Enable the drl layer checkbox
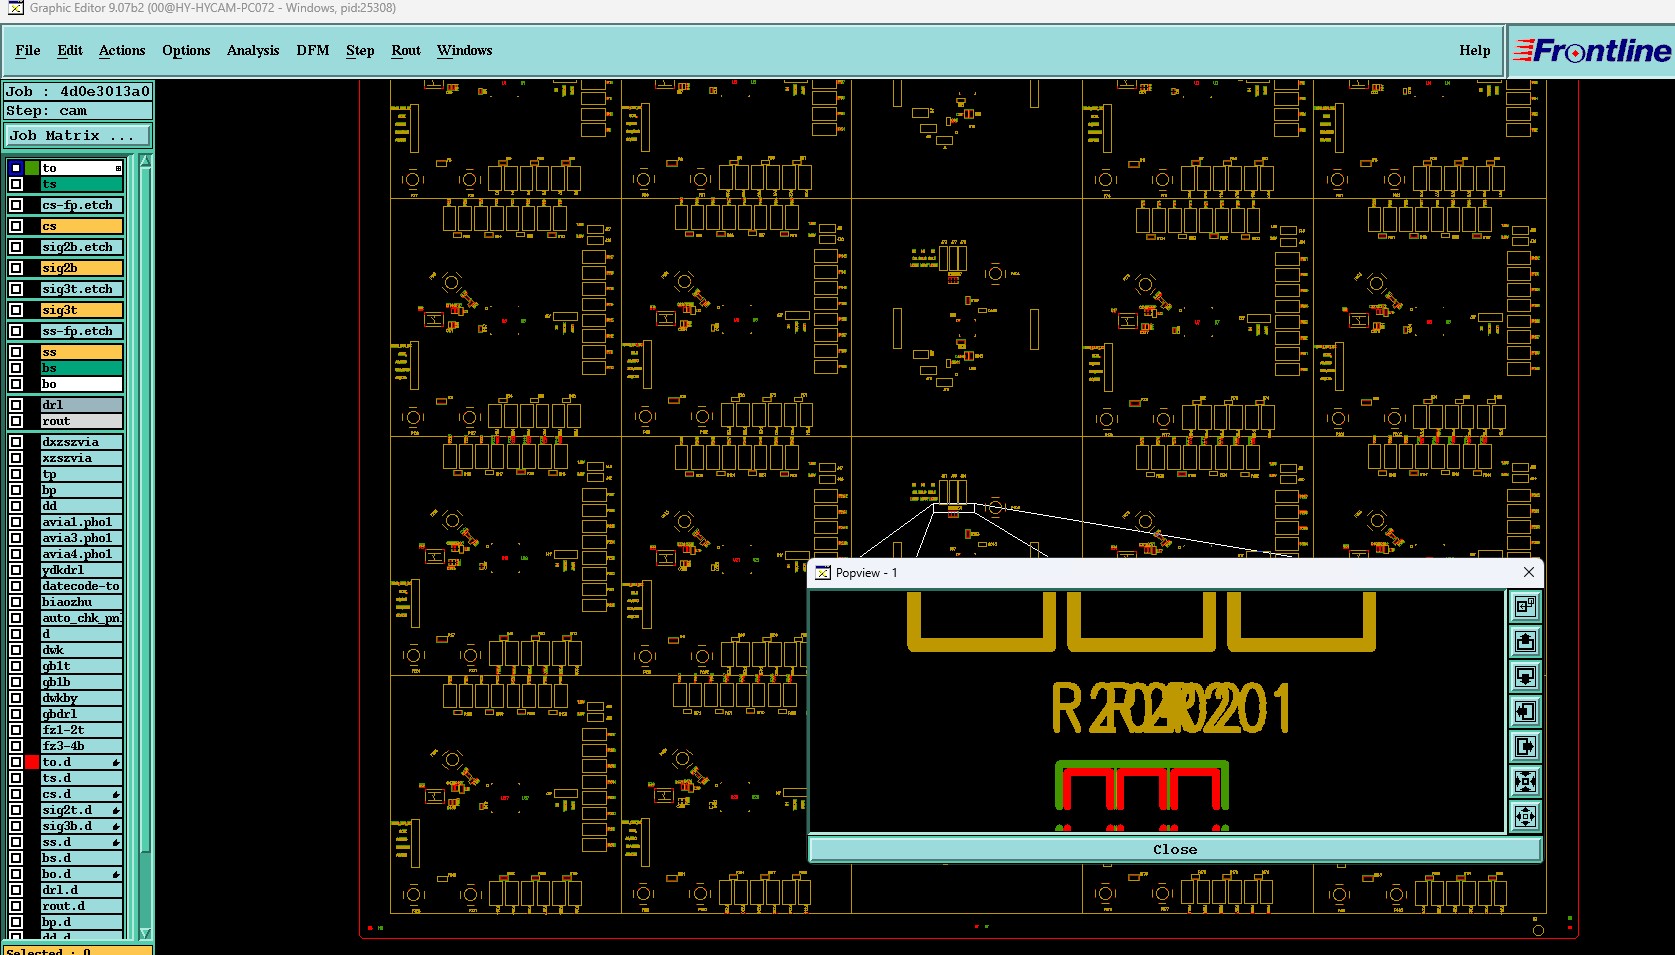This screenshot has height=955, width=1675. [x=16, y=405]
